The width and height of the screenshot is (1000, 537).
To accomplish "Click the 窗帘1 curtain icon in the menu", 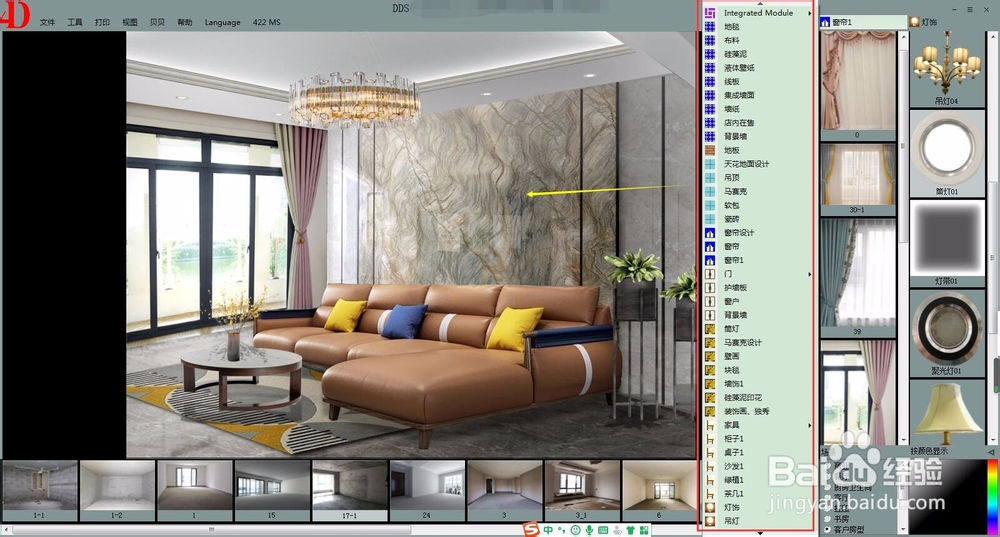I will [710, 260].
